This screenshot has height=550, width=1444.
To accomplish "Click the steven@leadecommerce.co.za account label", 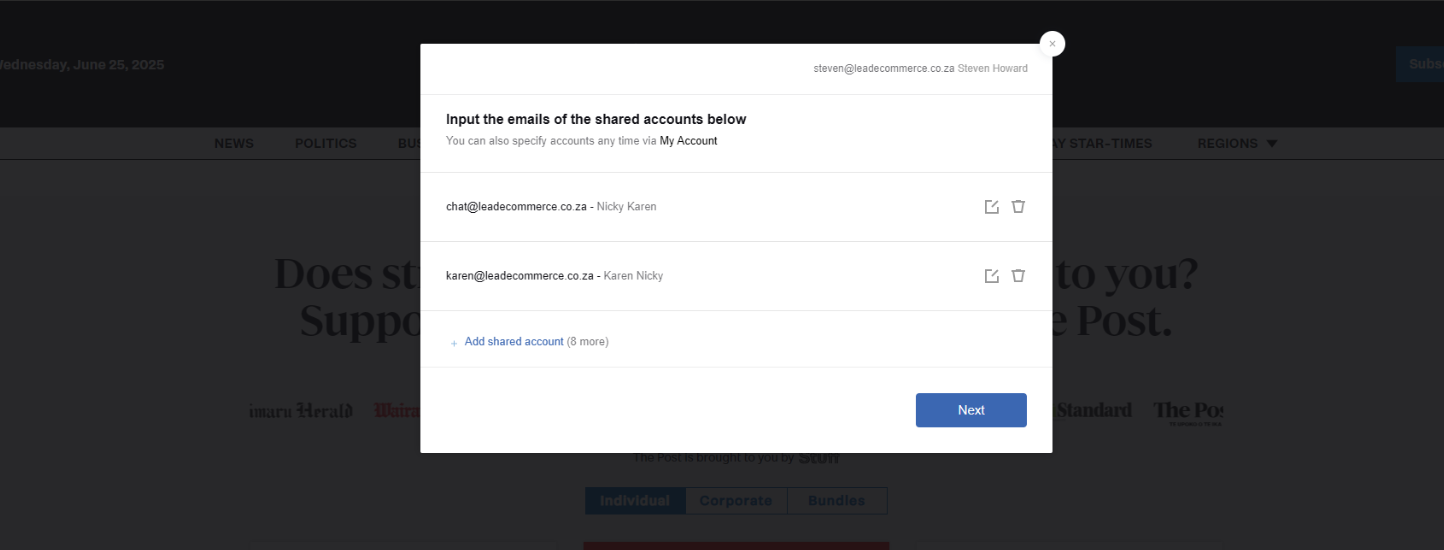I will [x=884, y=69].
